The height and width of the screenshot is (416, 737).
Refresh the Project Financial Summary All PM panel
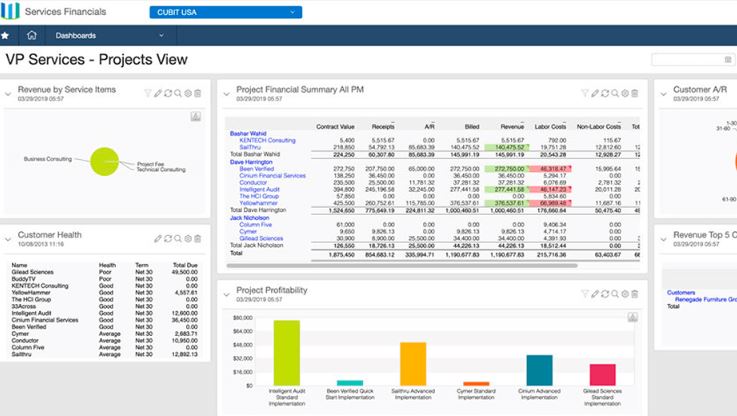click(x=605, y=94)
